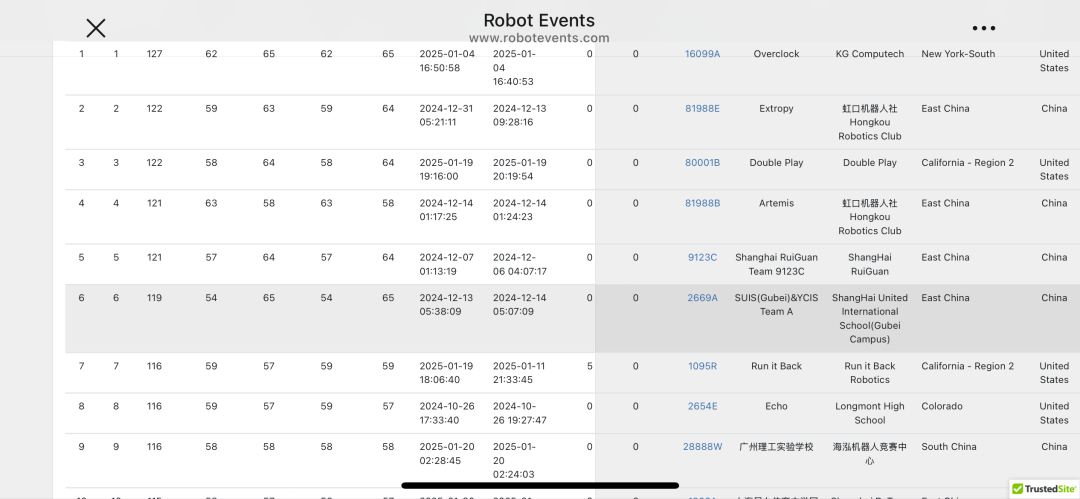
Task: Open team 2669A link
Action: point(702,298)
